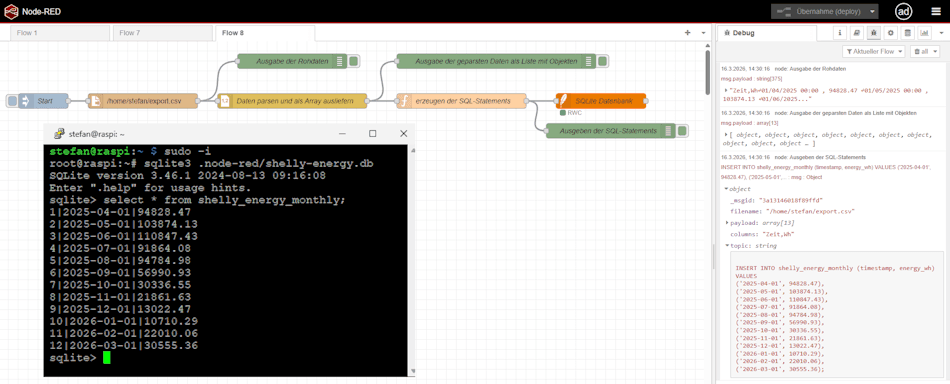Screen dimensions: 950x384
Task: Click list icon on Ausgabe der geparsten Daten node
Action: (588, 61)
